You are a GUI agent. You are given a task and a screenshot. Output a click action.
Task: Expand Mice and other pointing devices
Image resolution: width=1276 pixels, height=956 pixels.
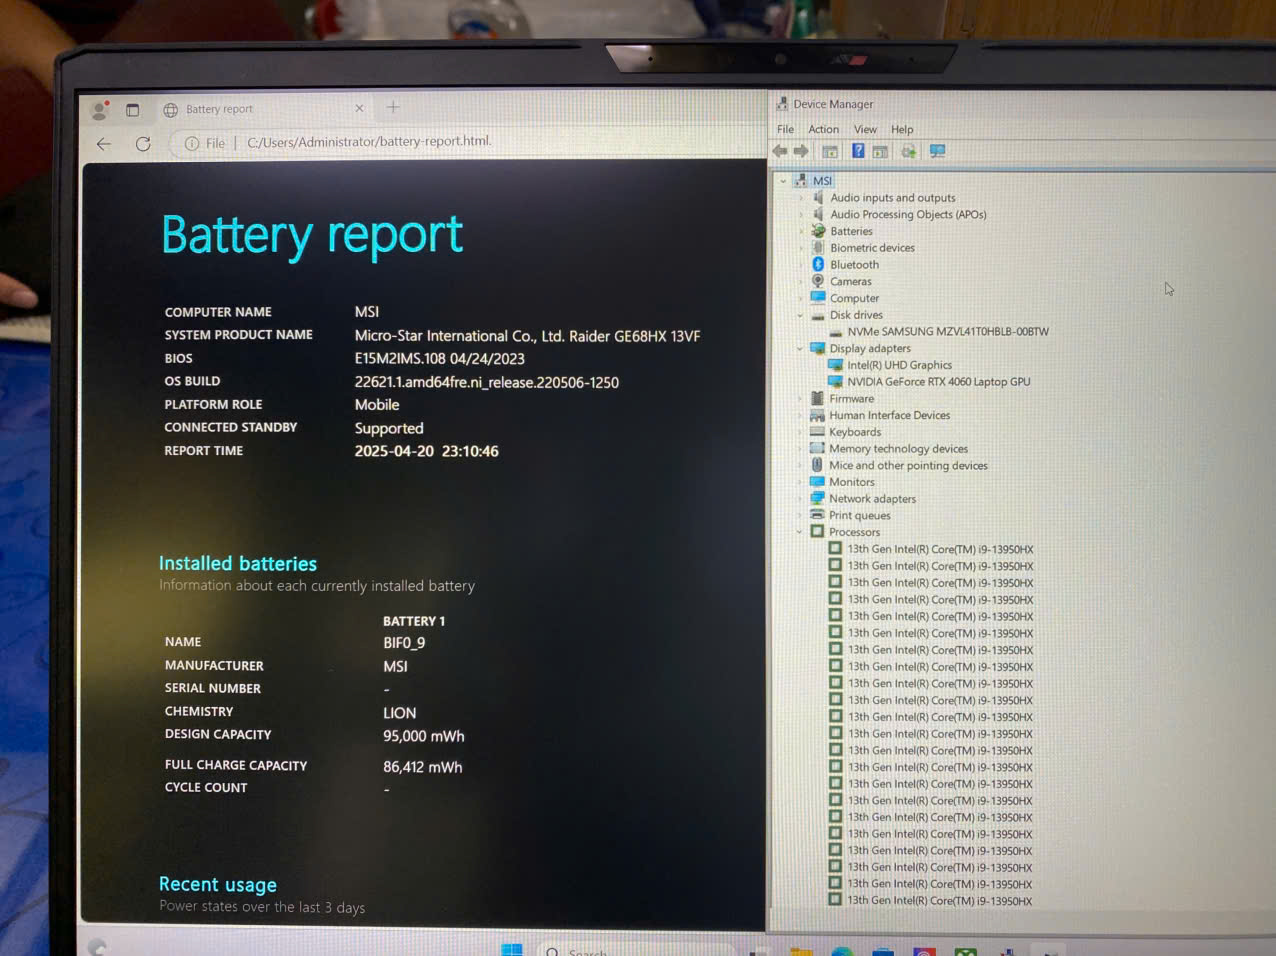tap(800, 465)
